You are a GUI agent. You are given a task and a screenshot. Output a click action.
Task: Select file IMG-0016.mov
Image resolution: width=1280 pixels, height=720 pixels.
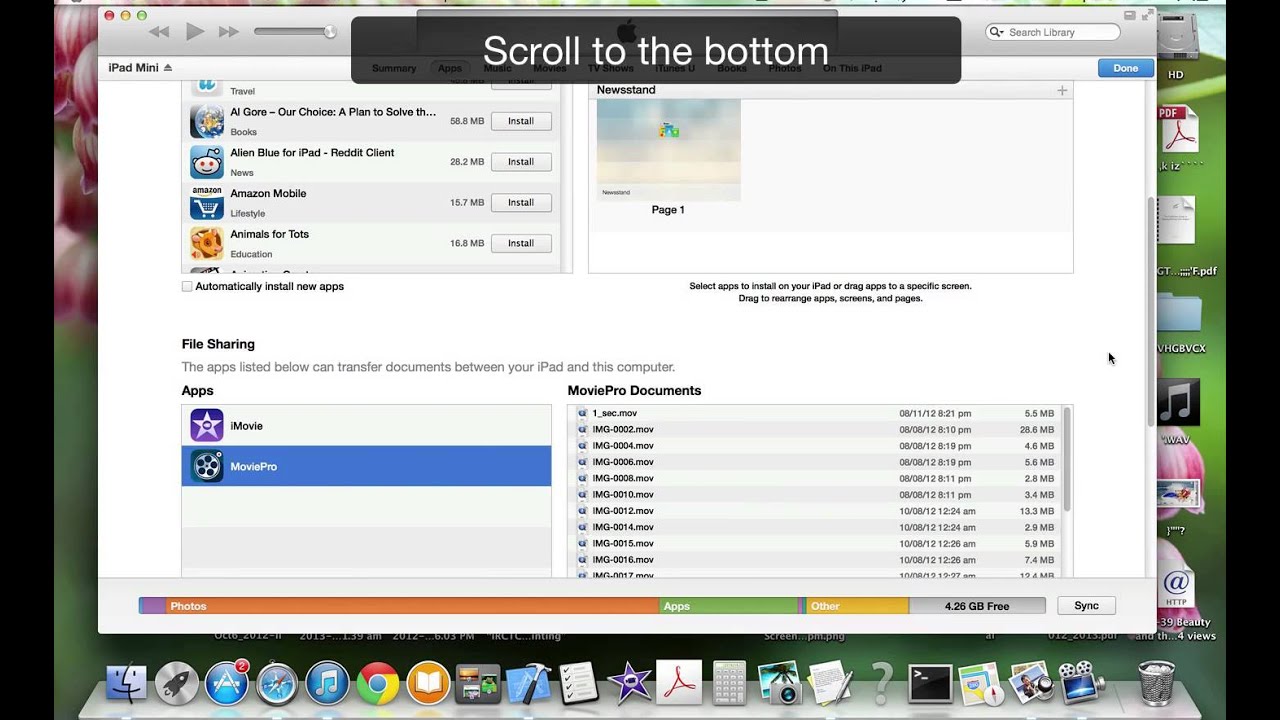tap(819, 560)
